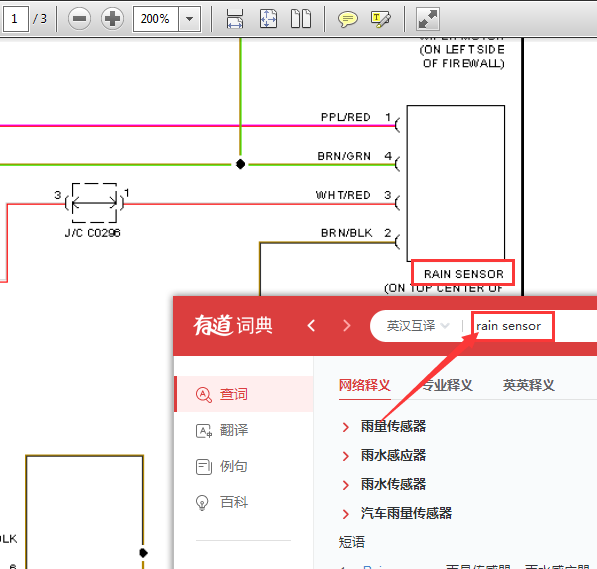Click the WHT/RED wire label
This screenshot has width=597, height=569.
click(x=343, y=195)
